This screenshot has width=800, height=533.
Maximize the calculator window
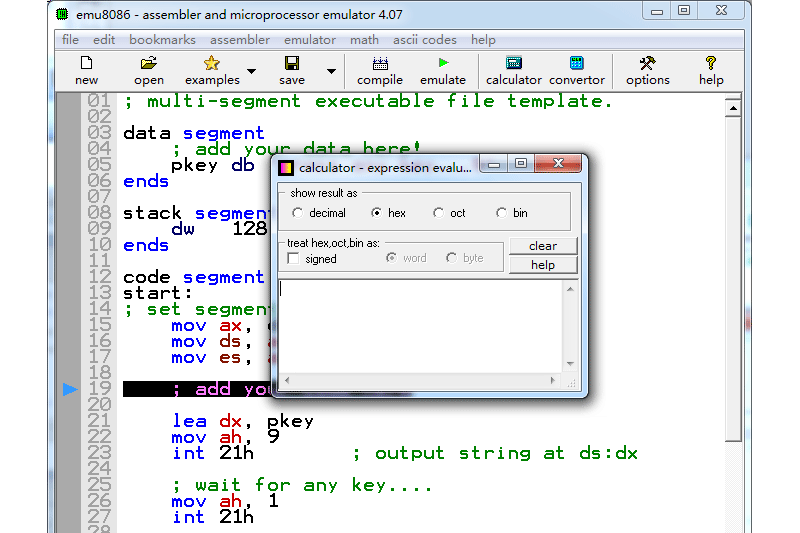[x=521, y=164]
